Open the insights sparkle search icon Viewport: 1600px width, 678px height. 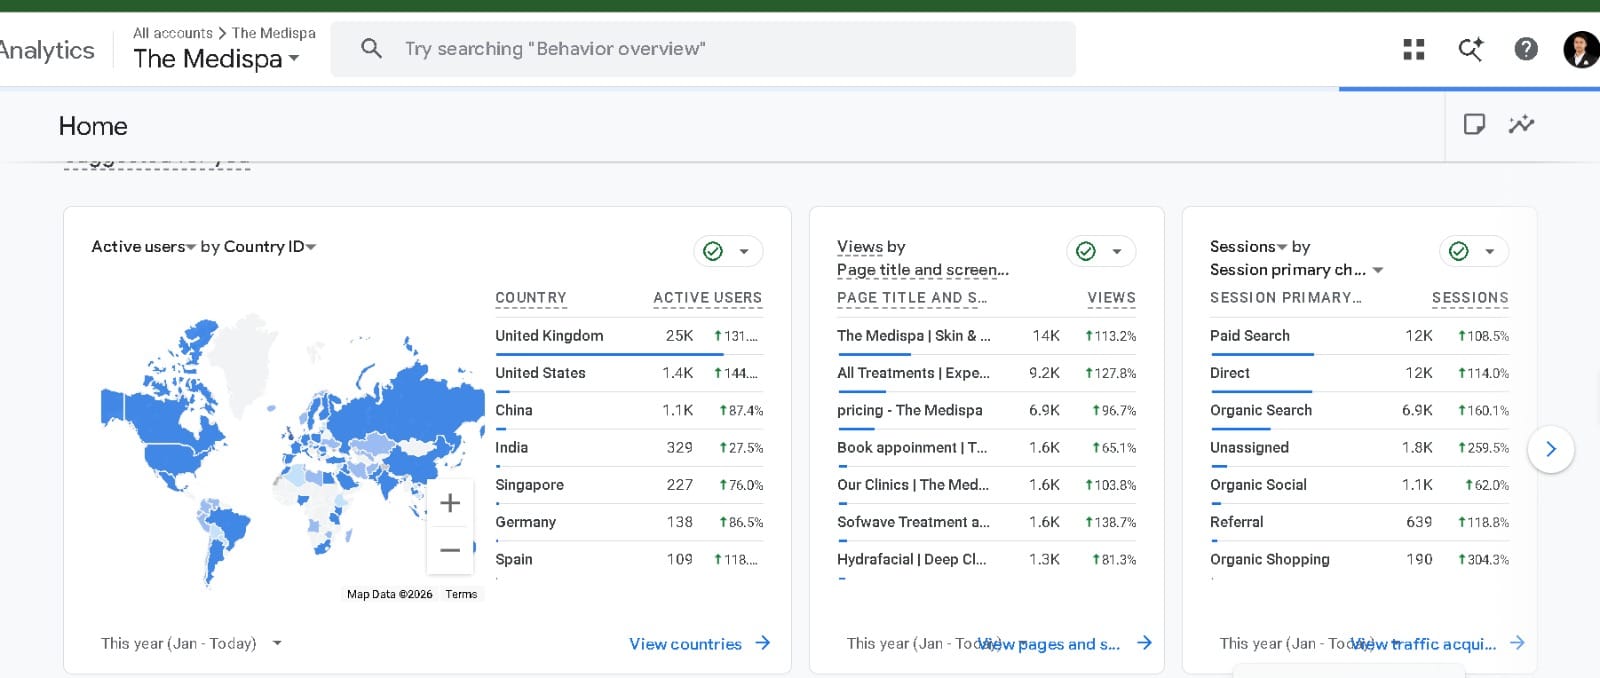click(x=1470, y=49)
